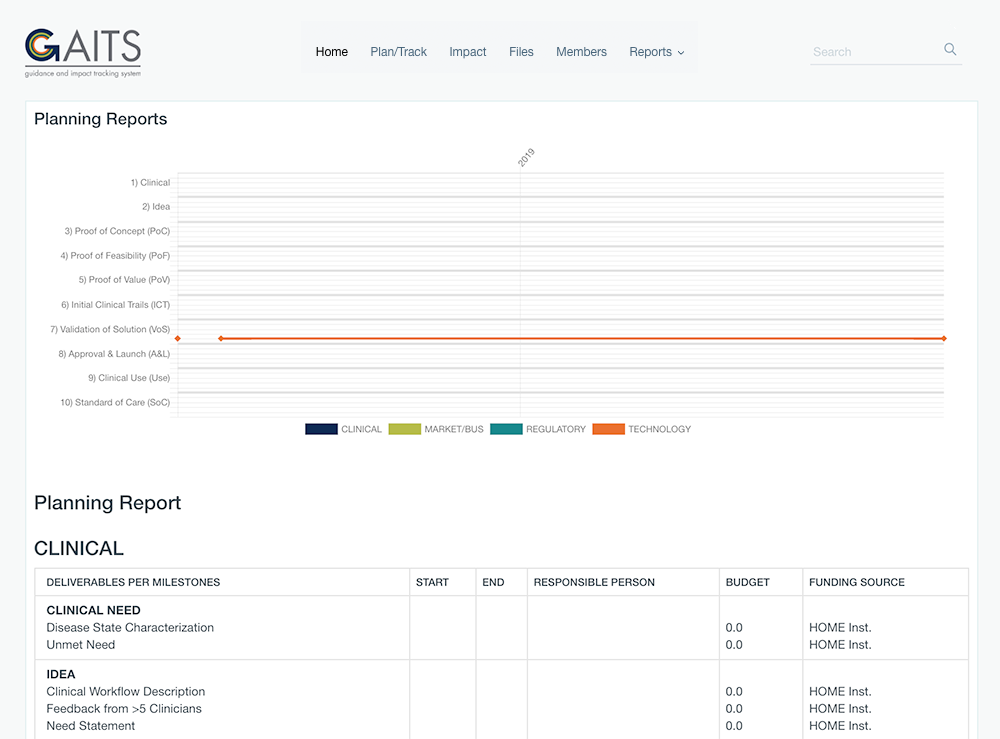This screenshot has height=739, width=1000.
Task: Select the Clinical Workflow Description deliverable
Action: (126, 691)
